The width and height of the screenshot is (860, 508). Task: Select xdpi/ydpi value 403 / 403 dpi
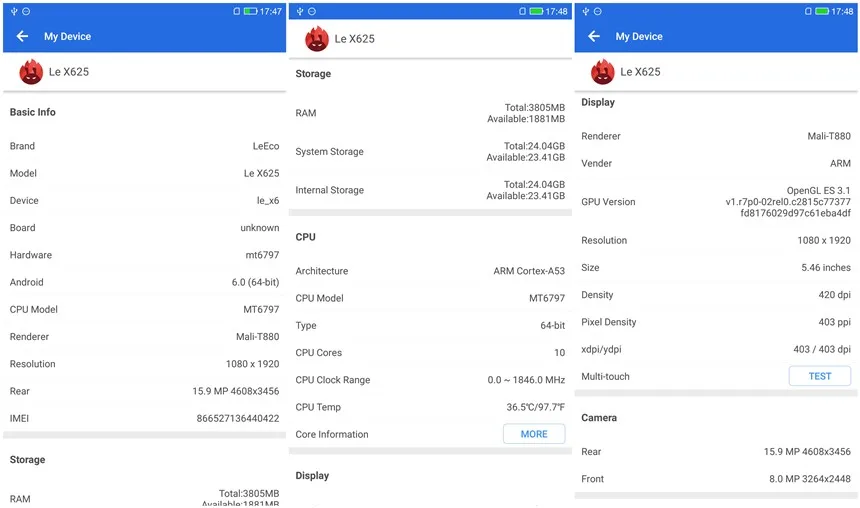pyautogui.click(x=822, y=349)
